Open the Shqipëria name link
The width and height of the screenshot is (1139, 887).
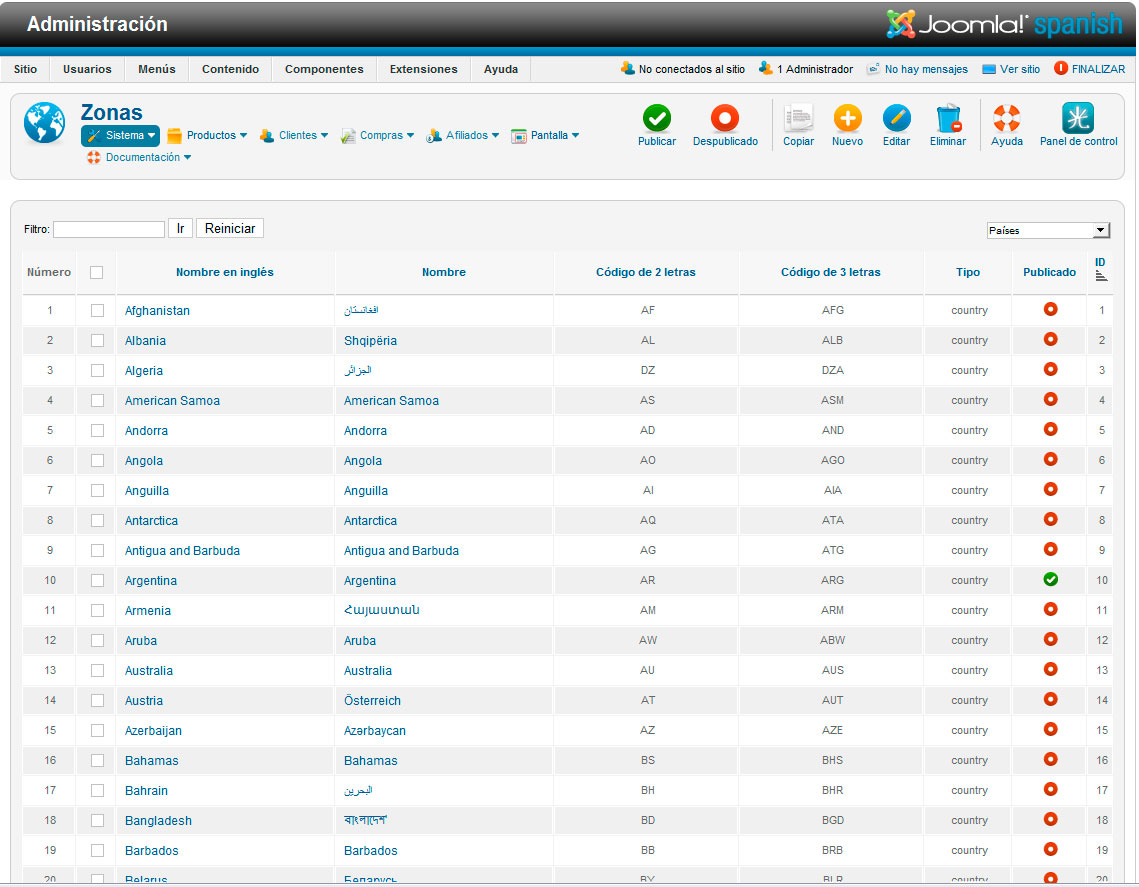click(x=370, y=341)
